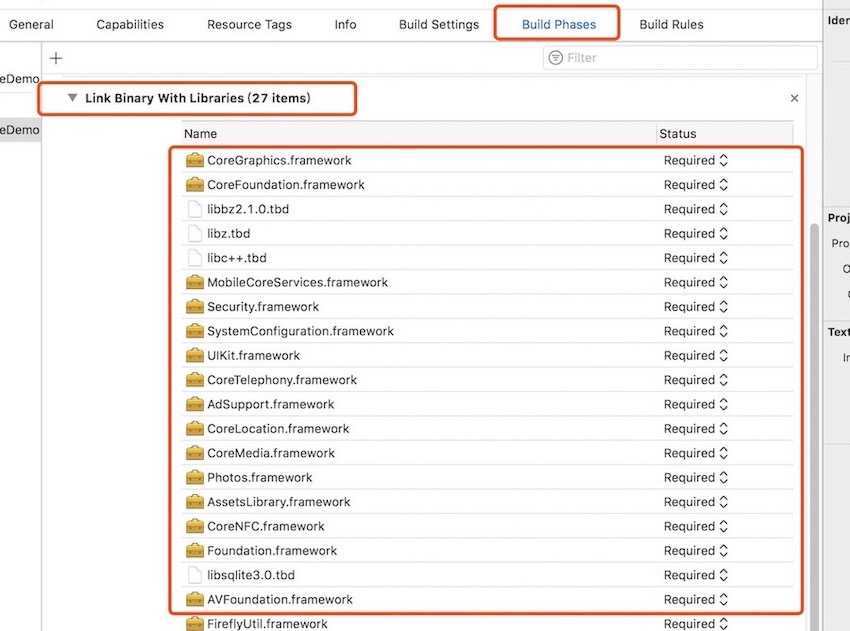Screen dimensions: 850x631
Task: Click the libsqlite3.0.tbd document icon
Action: (195, 575)
